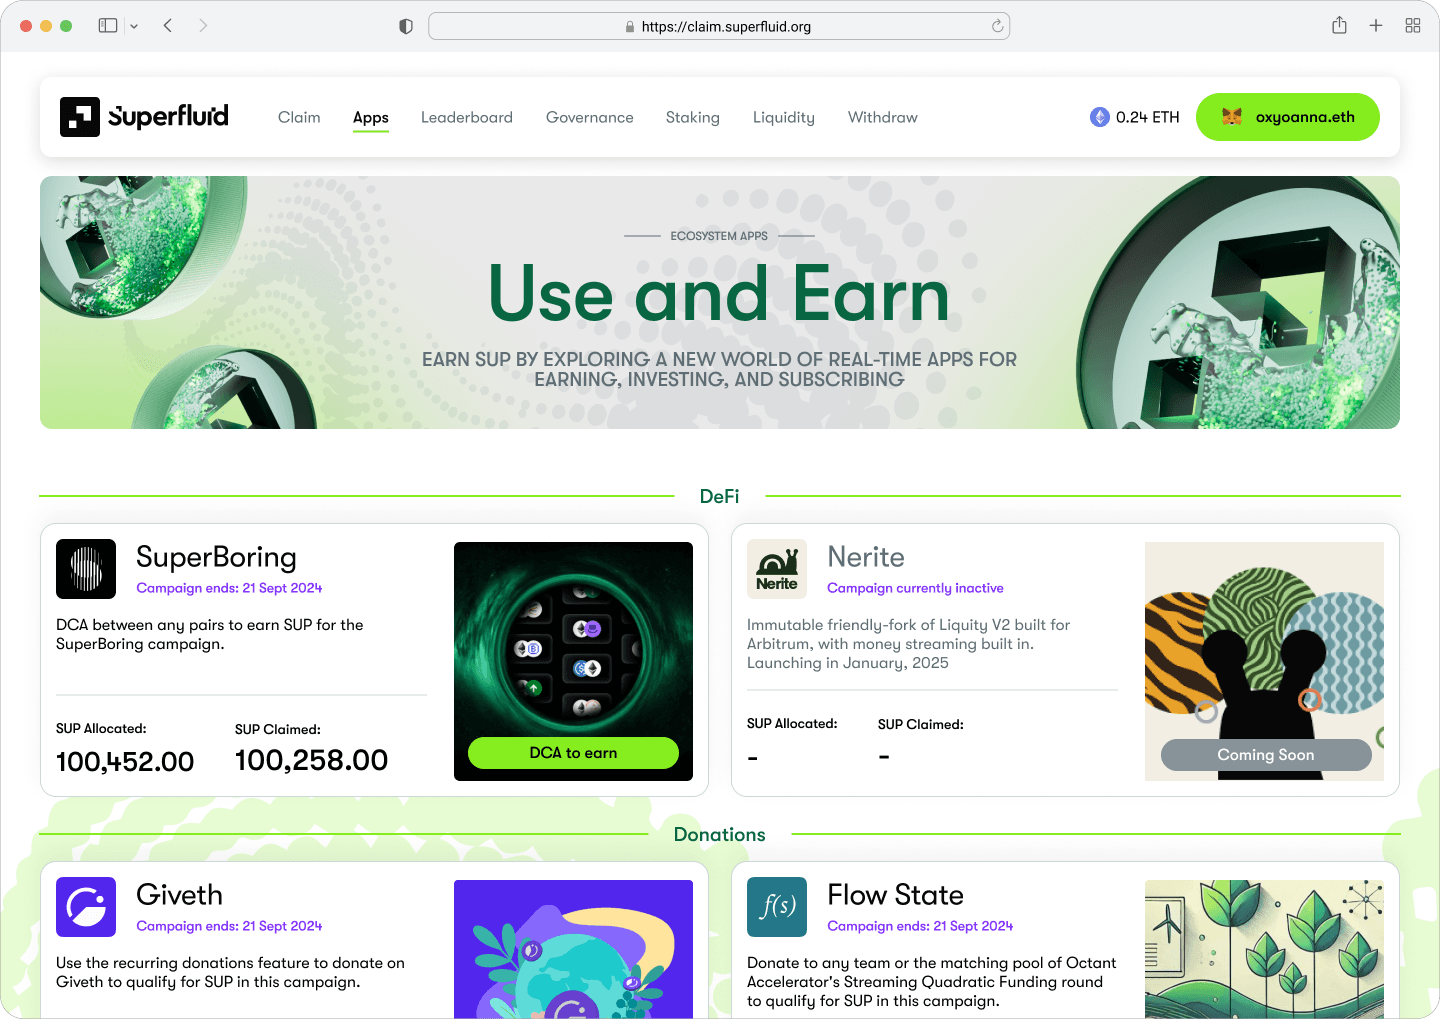This screenshot has height=1019, width=1440.
Task: Click Campaign currently inactive text
Action: point(915,588)
